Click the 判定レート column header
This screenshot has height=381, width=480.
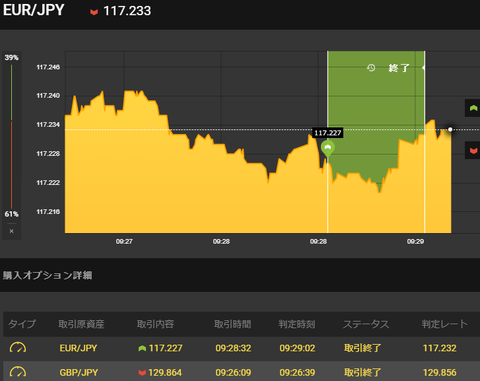coord(445,324)
